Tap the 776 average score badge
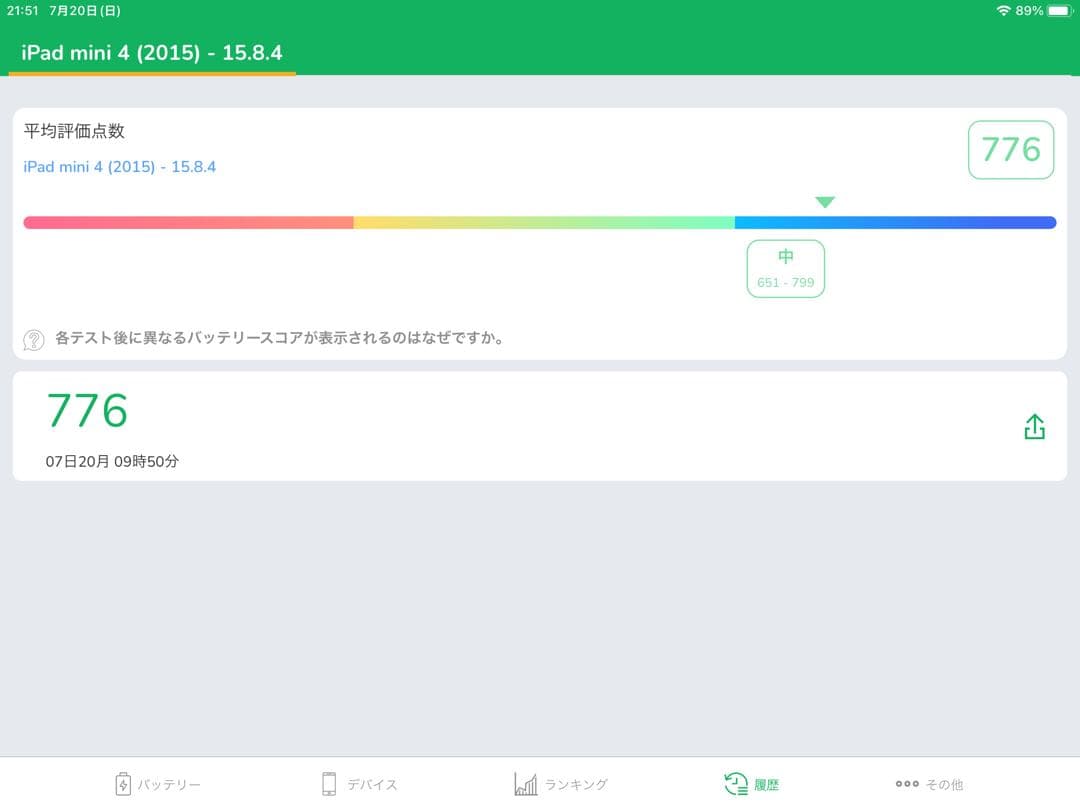 1010,150
